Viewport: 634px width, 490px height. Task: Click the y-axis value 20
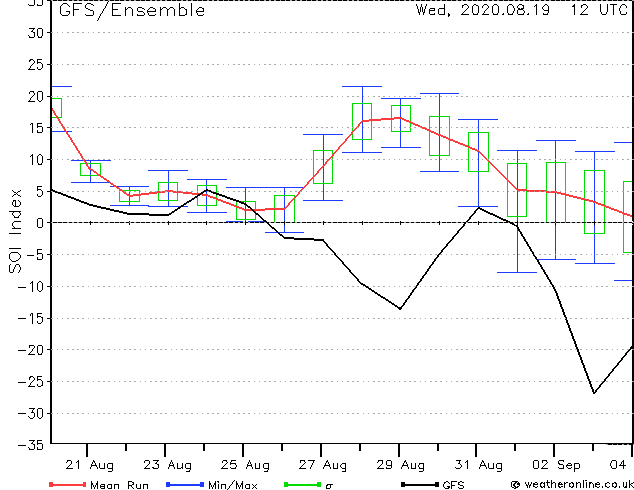click(36, 97)
